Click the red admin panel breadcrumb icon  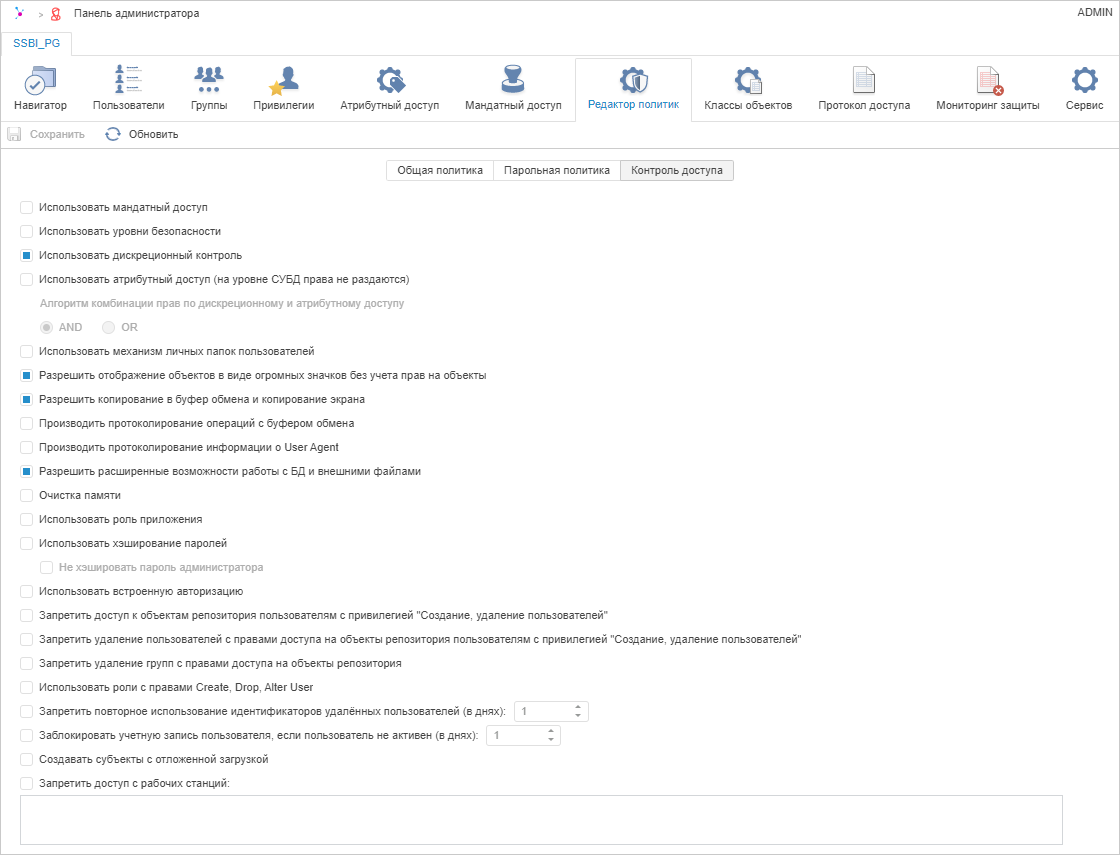(x=56, y=14)
